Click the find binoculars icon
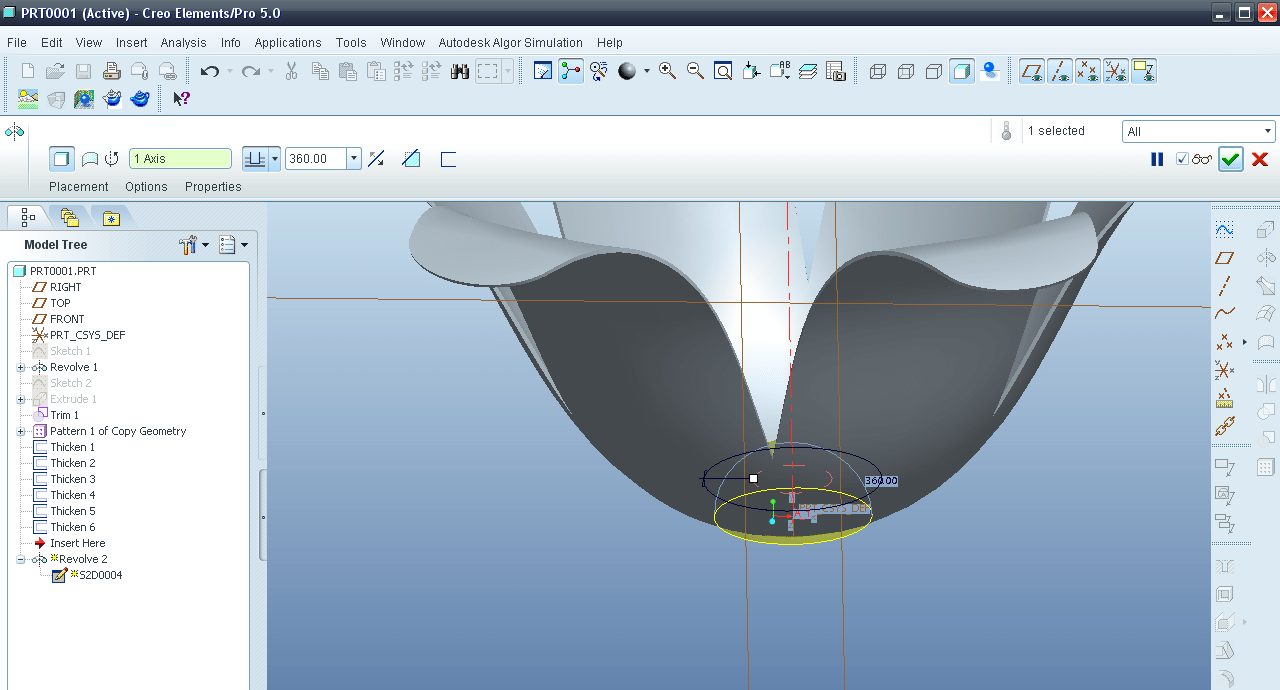The image size is (1280, 690). (x=460, y=71)
